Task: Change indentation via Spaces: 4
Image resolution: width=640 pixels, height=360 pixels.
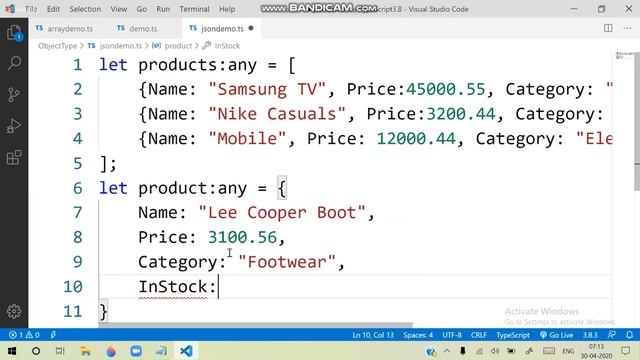Action: [418, 335]
